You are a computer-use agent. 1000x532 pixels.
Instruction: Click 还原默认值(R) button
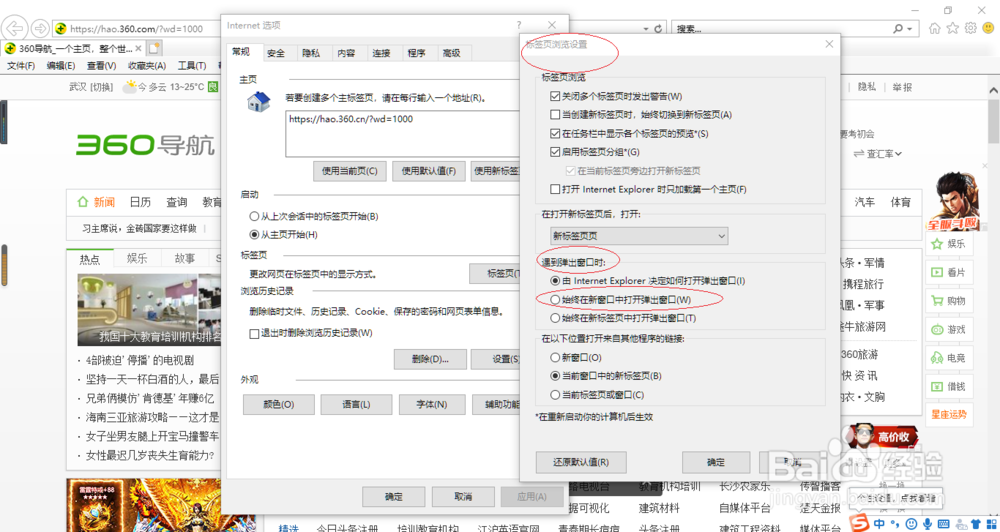click(x=581, y=462)
